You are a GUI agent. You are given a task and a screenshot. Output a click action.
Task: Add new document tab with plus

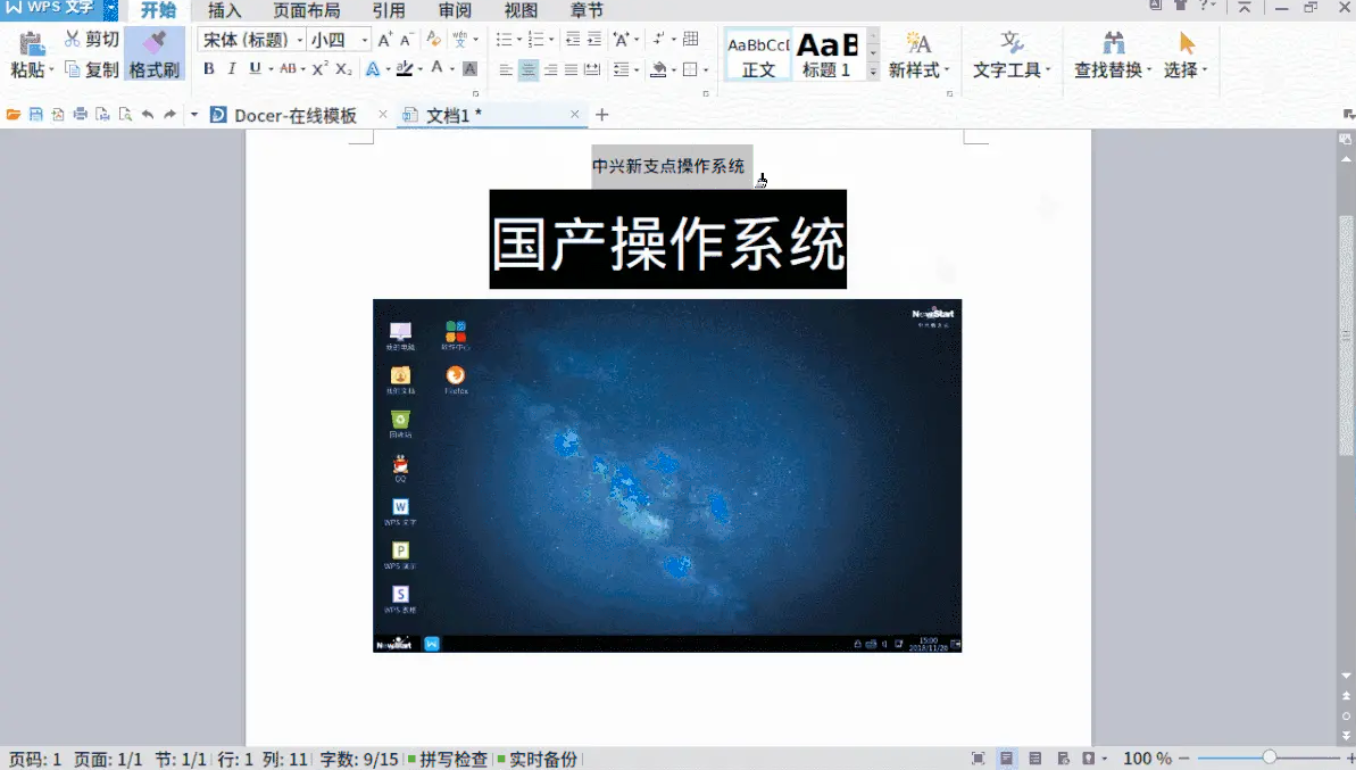(602, 115)
